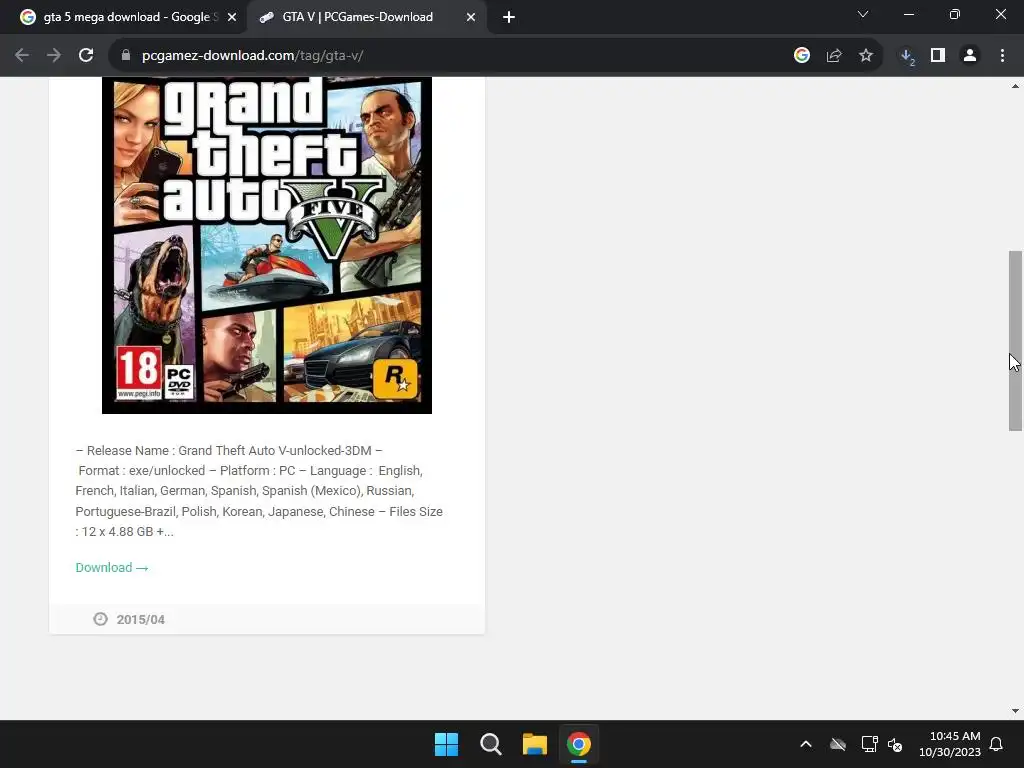Click the muted volume tray icon

(x=895, y=744)
